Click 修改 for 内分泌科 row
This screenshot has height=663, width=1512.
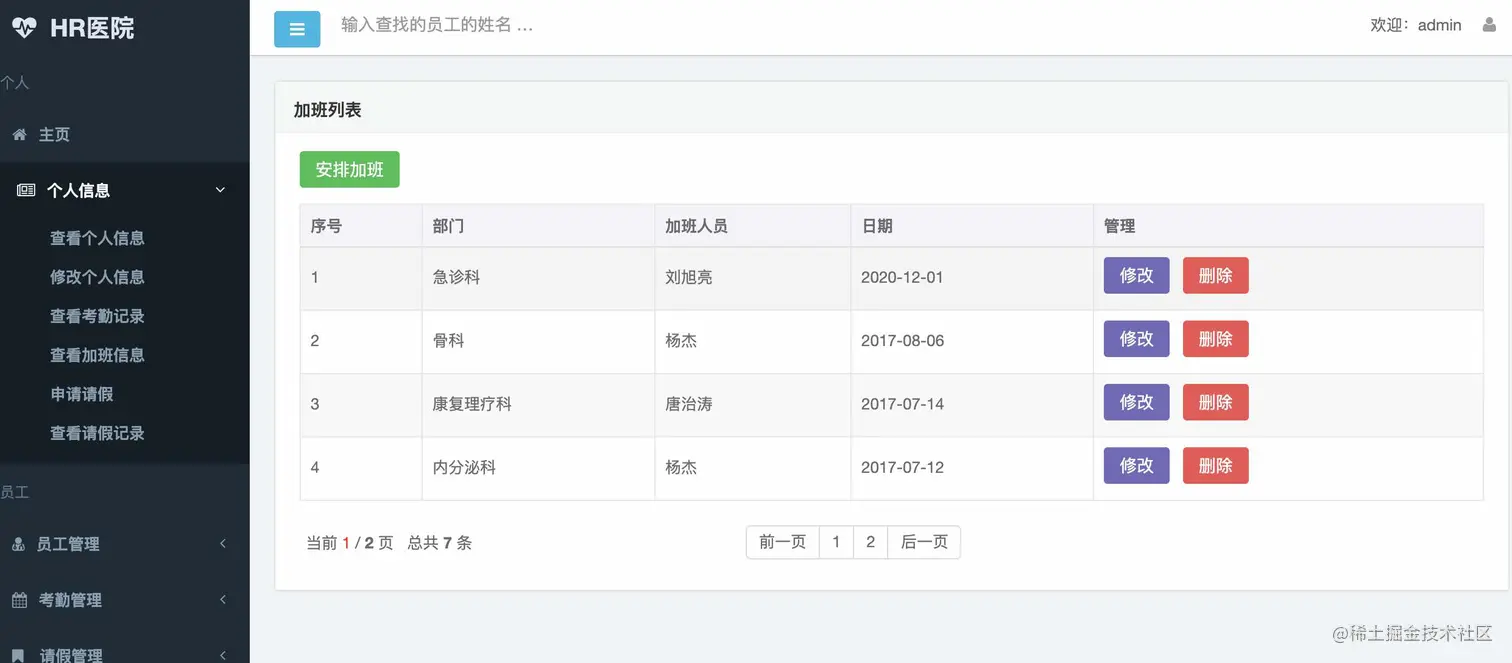pyautogui.click(x=1137, y=466)
